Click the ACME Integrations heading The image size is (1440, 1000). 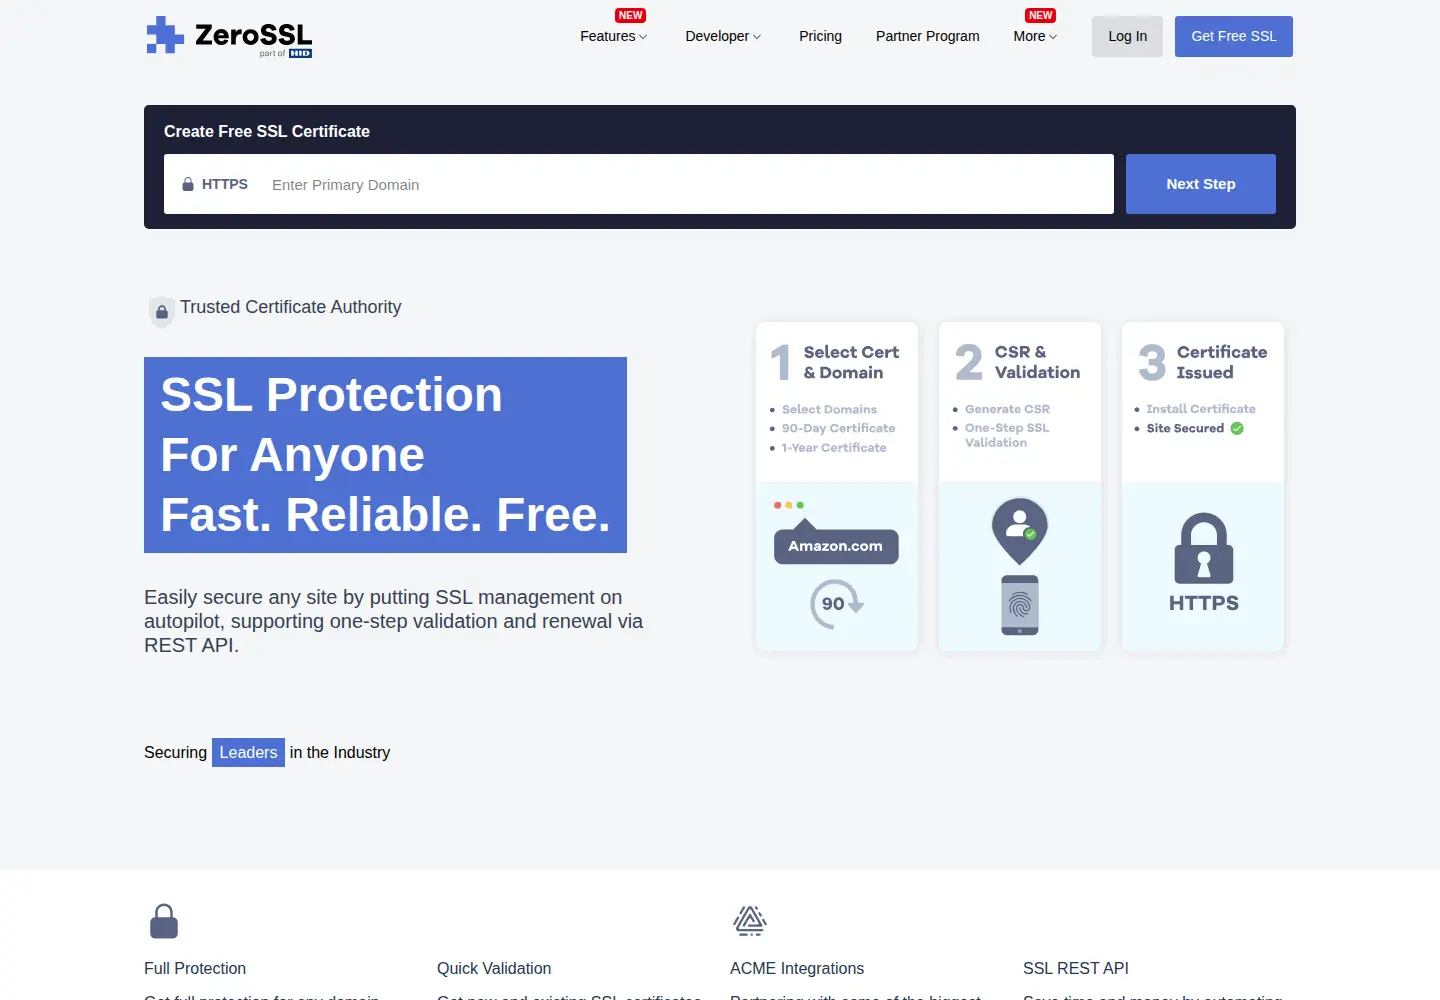(x=797, y=968)
